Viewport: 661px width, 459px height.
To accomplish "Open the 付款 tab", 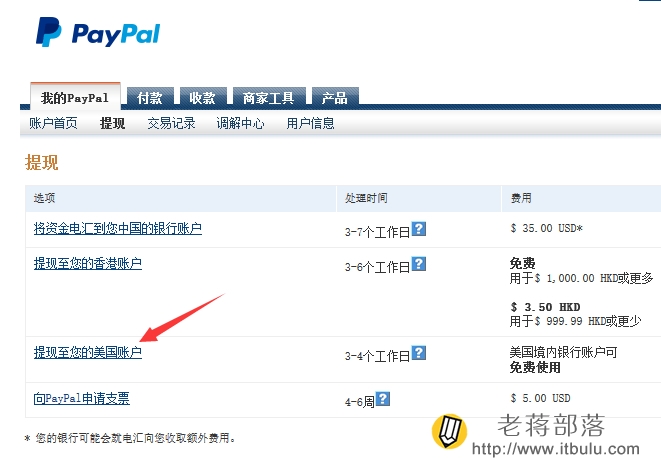I will 150,98.
